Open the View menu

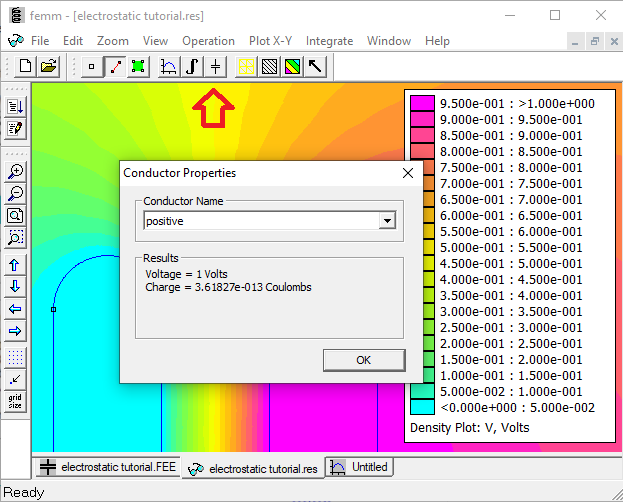[x=155, y=41]
